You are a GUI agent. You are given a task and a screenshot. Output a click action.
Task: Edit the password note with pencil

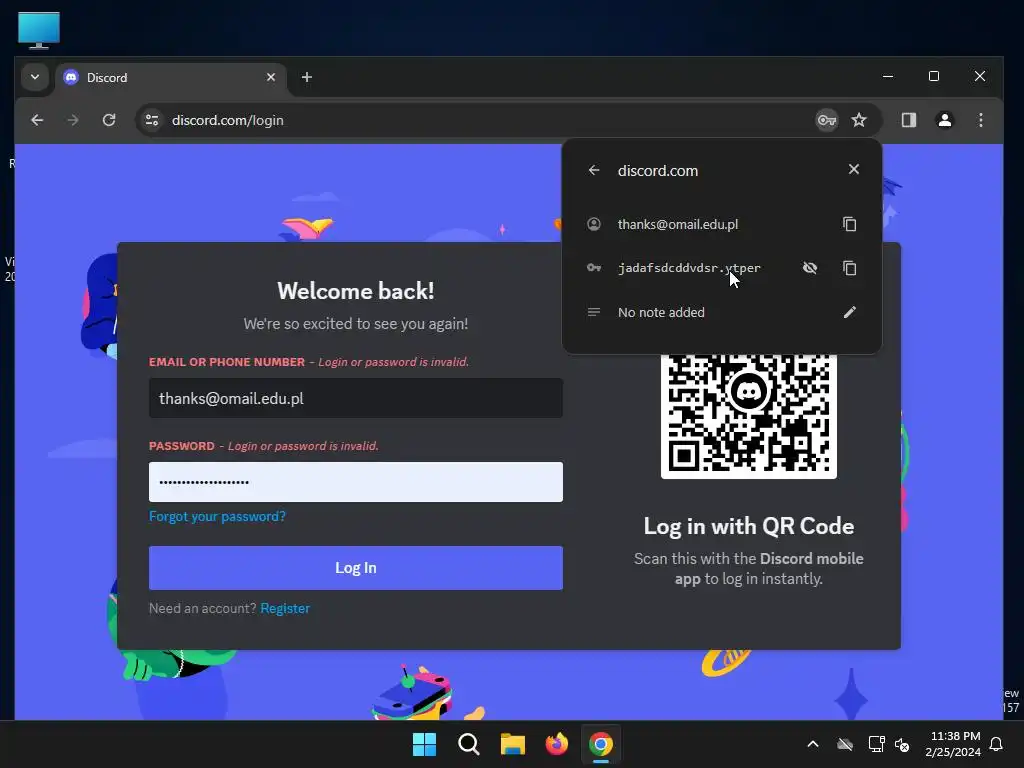click(849, 312)
